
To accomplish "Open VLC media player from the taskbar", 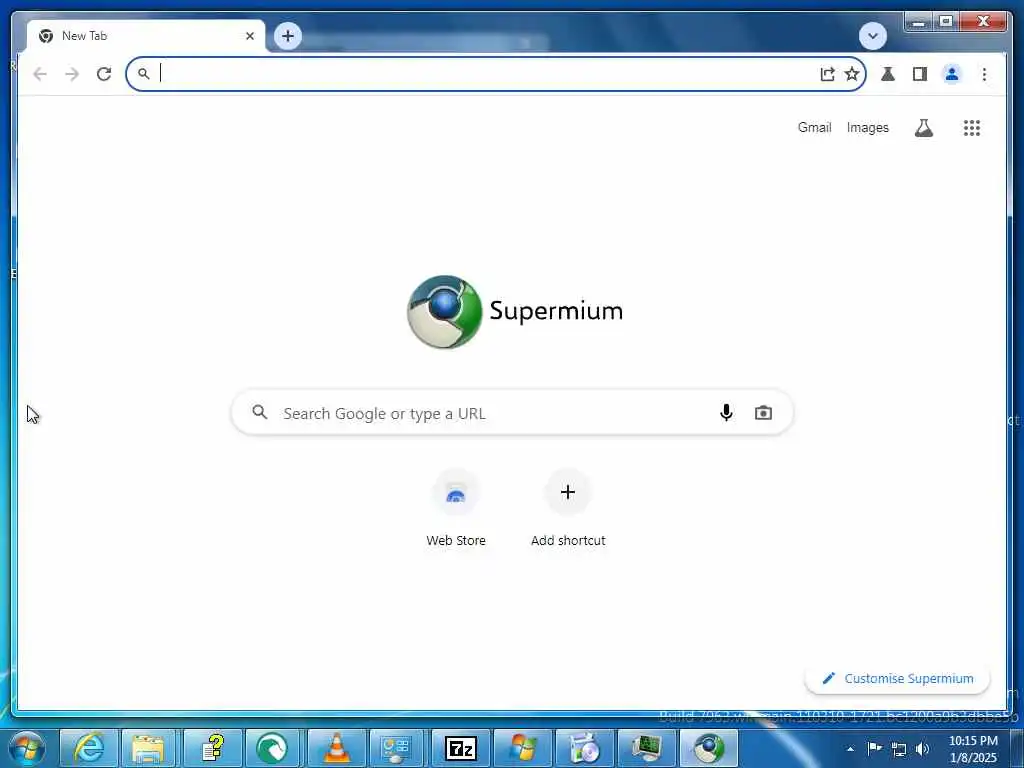I will tap(336, 748).
